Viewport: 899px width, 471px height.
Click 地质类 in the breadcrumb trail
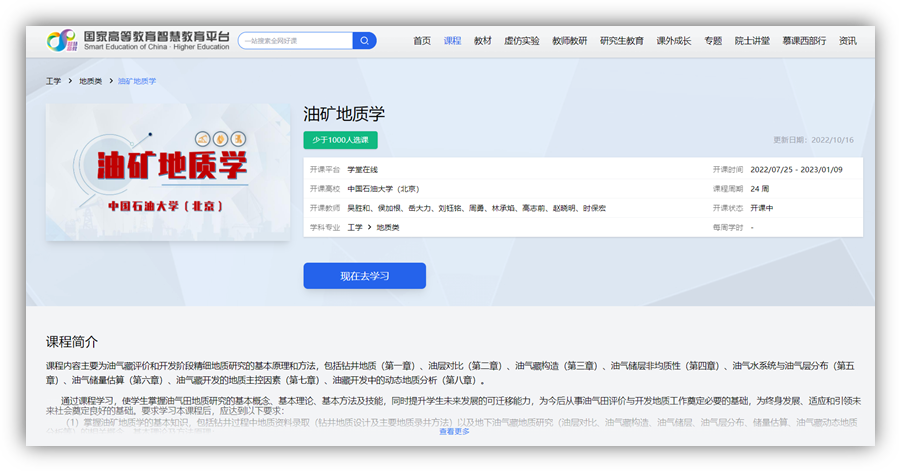pyautogui.click(x=91, y=81)
